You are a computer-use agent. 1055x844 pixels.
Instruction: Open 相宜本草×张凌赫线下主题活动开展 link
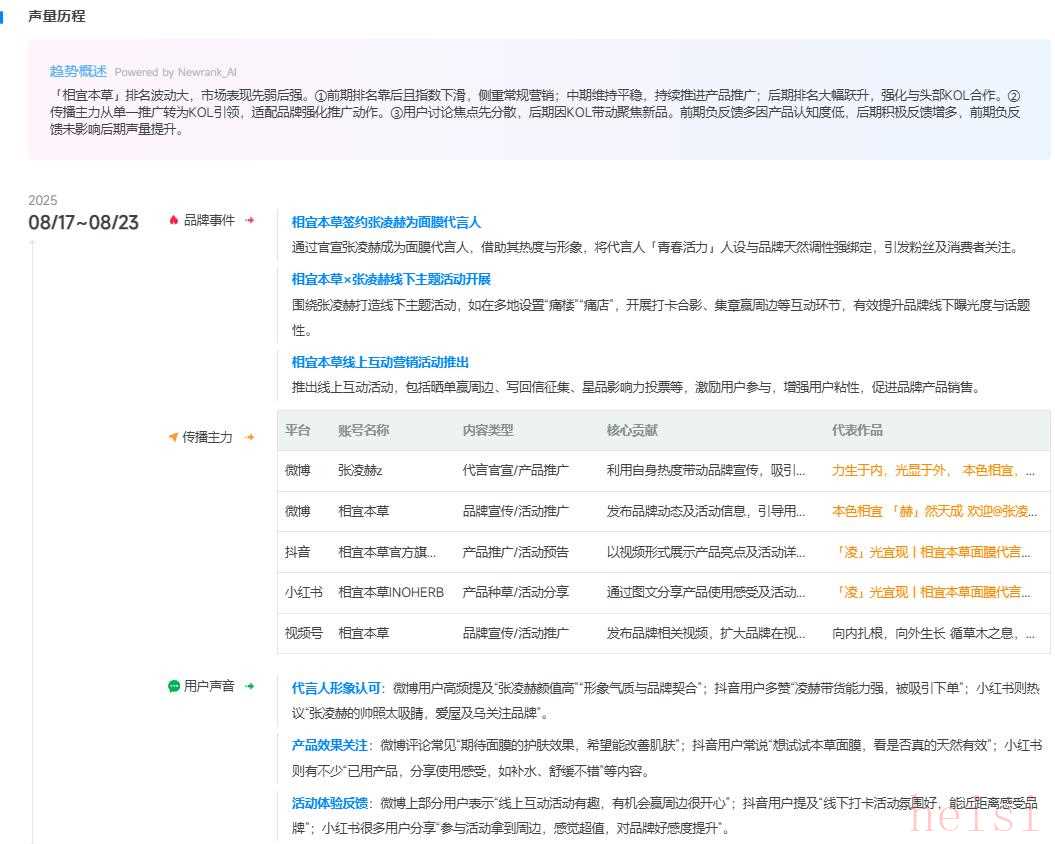[391, 279]
